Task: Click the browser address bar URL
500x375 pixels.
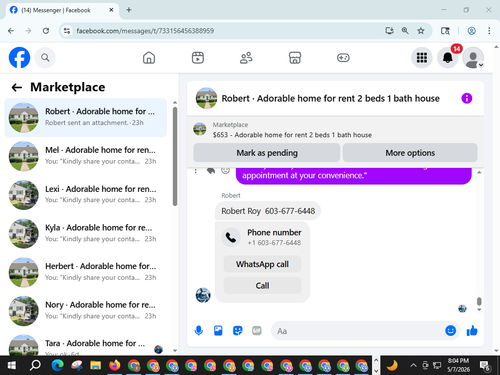Action: (145, 31)
